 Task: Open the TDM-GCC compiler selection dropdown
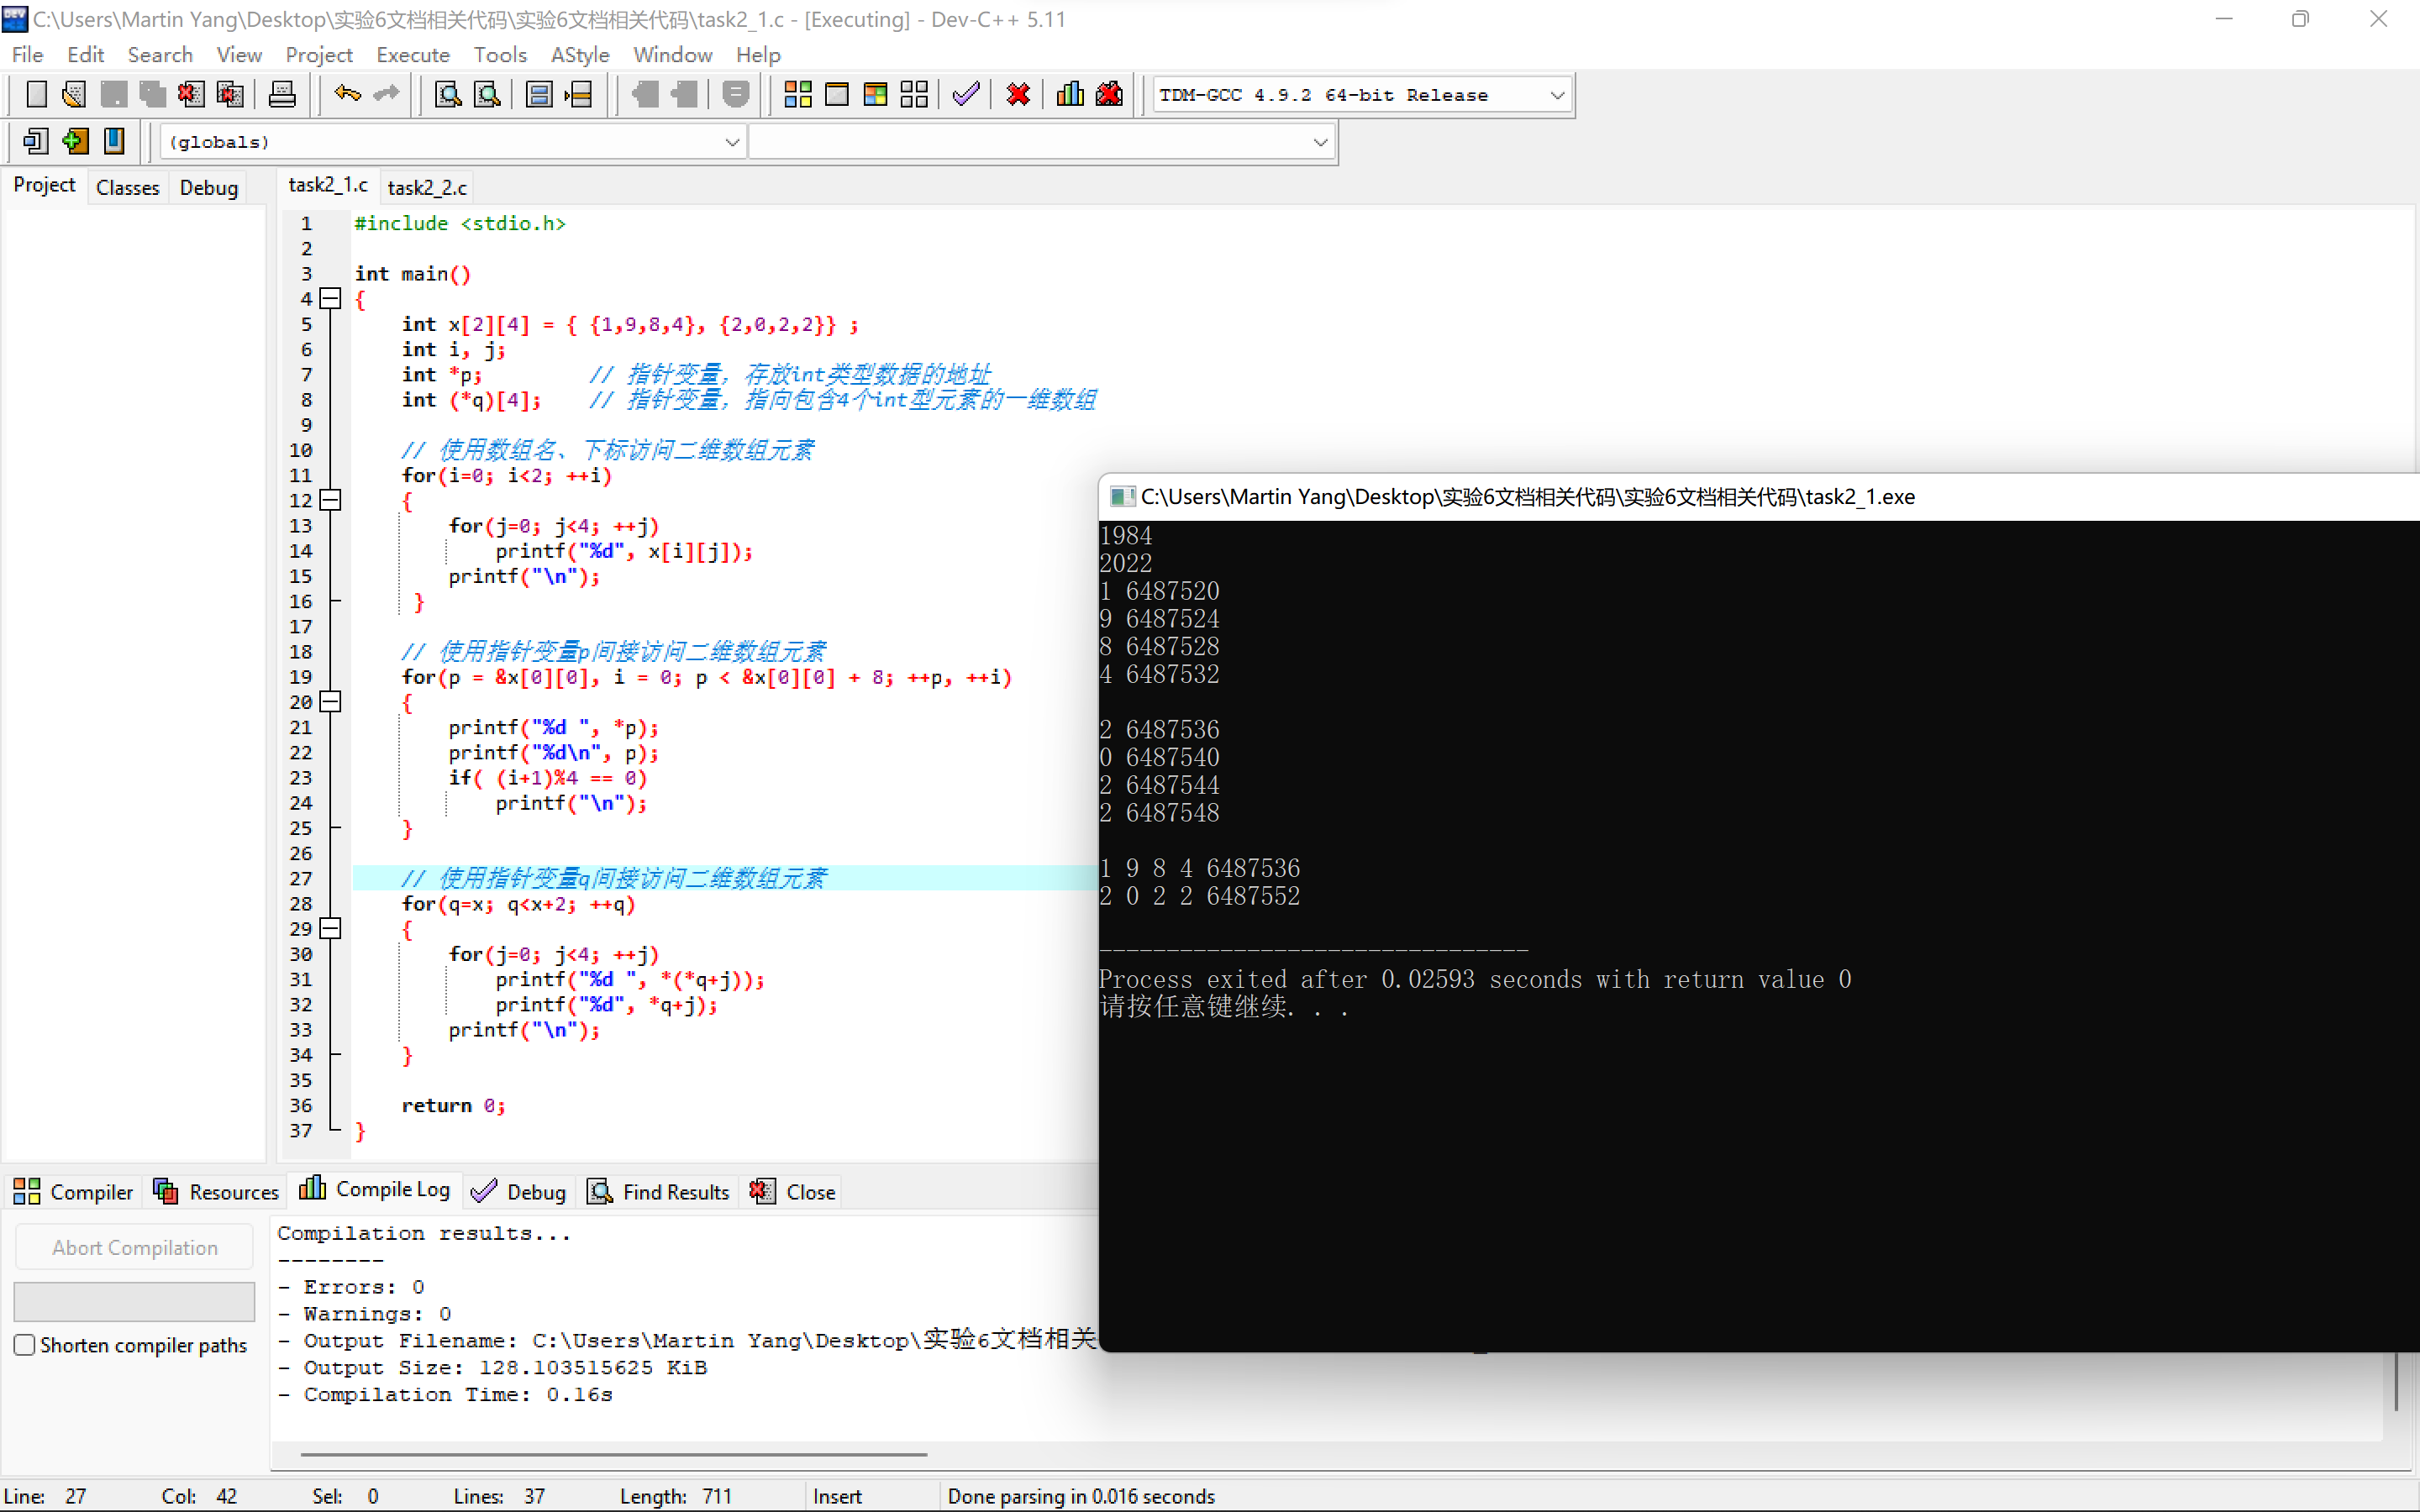[1556, 95]
